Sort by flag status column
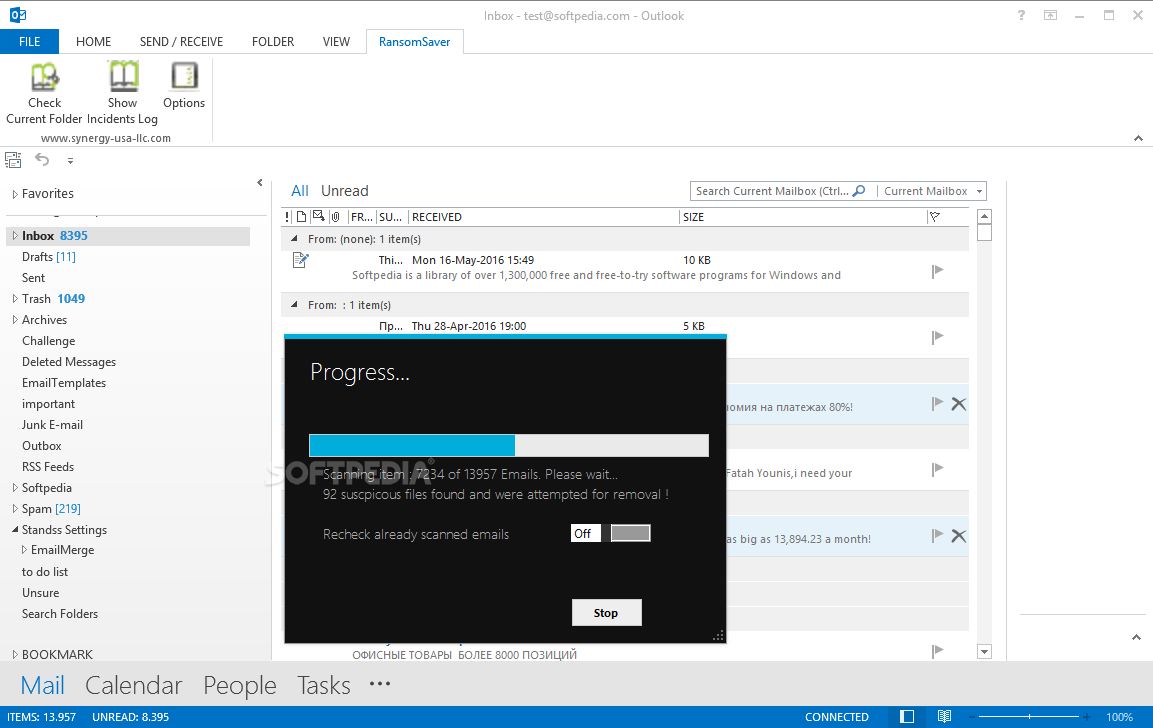Image resolution: width=1153 pixels, height=728 pixels. [x=935, y=217]
